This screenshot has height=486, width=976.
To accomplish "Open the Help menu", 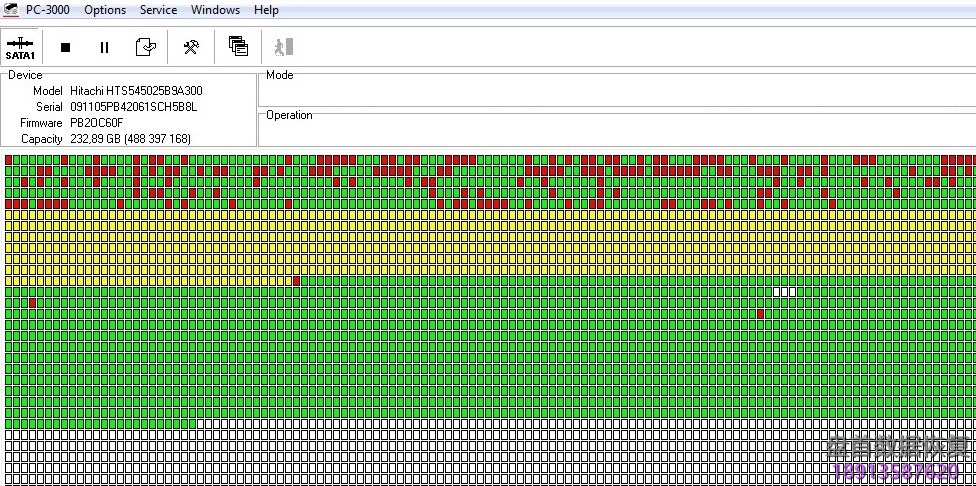I will 266,10.
